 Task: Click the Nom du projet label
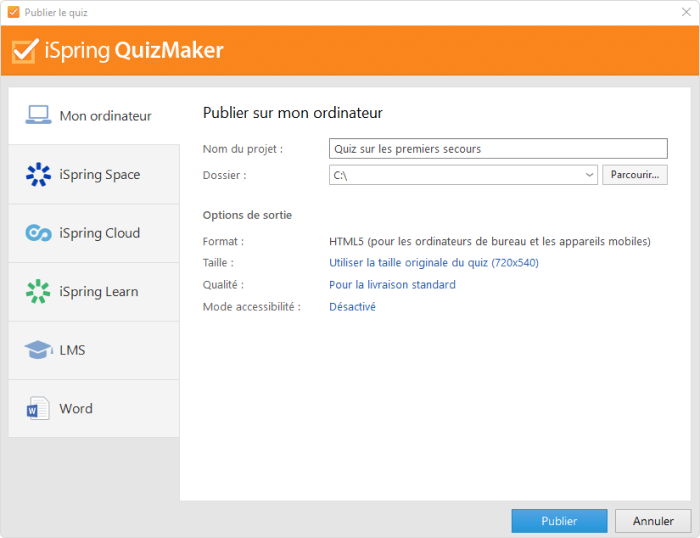click(x=242, y=149)
